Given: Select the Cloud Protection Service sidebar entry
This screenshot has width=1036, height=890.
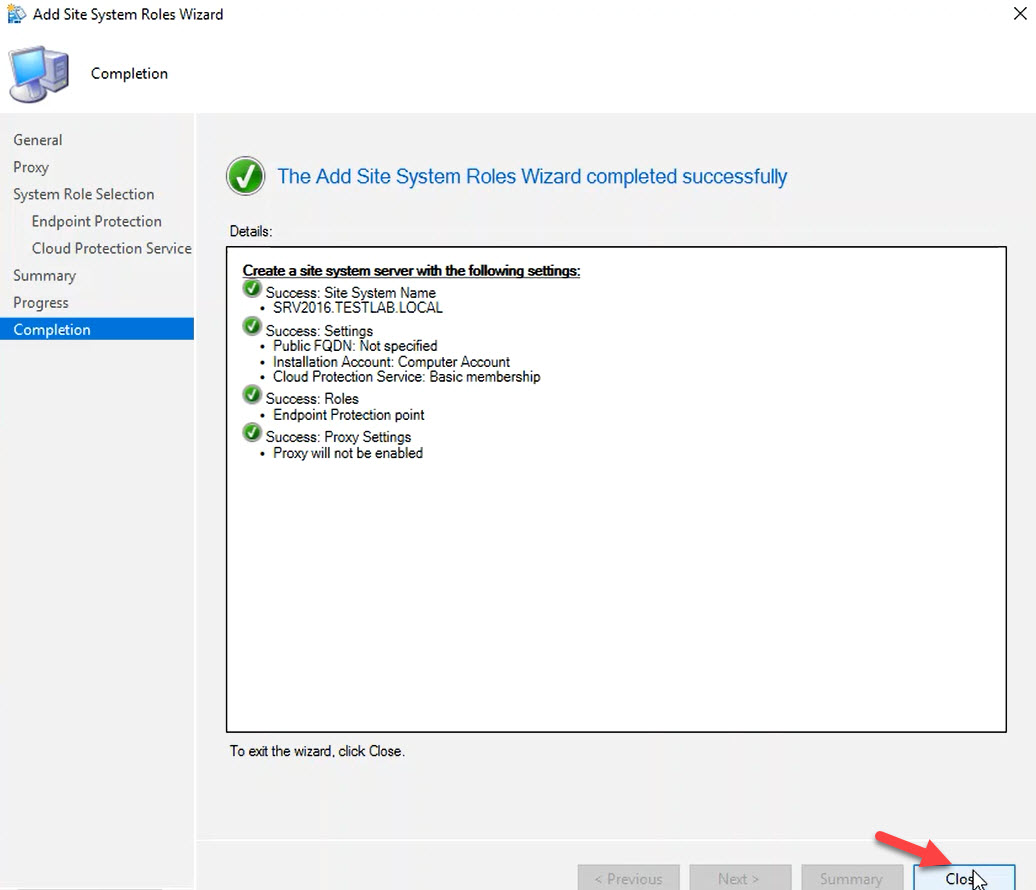Looking at the screenshot, I should [111, 248].
